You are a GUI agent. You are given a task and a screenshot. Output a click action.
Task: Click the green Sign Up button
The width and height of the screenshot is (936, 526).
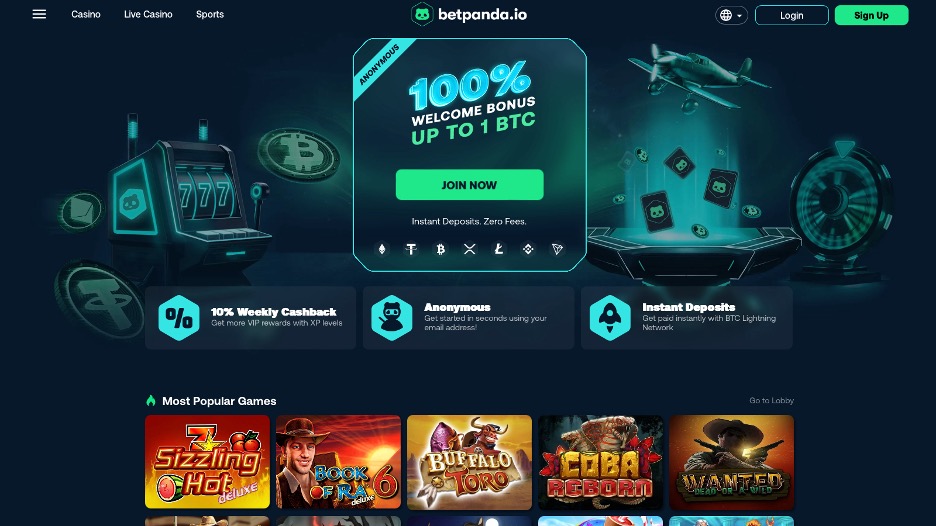click(x=872, y=15)
